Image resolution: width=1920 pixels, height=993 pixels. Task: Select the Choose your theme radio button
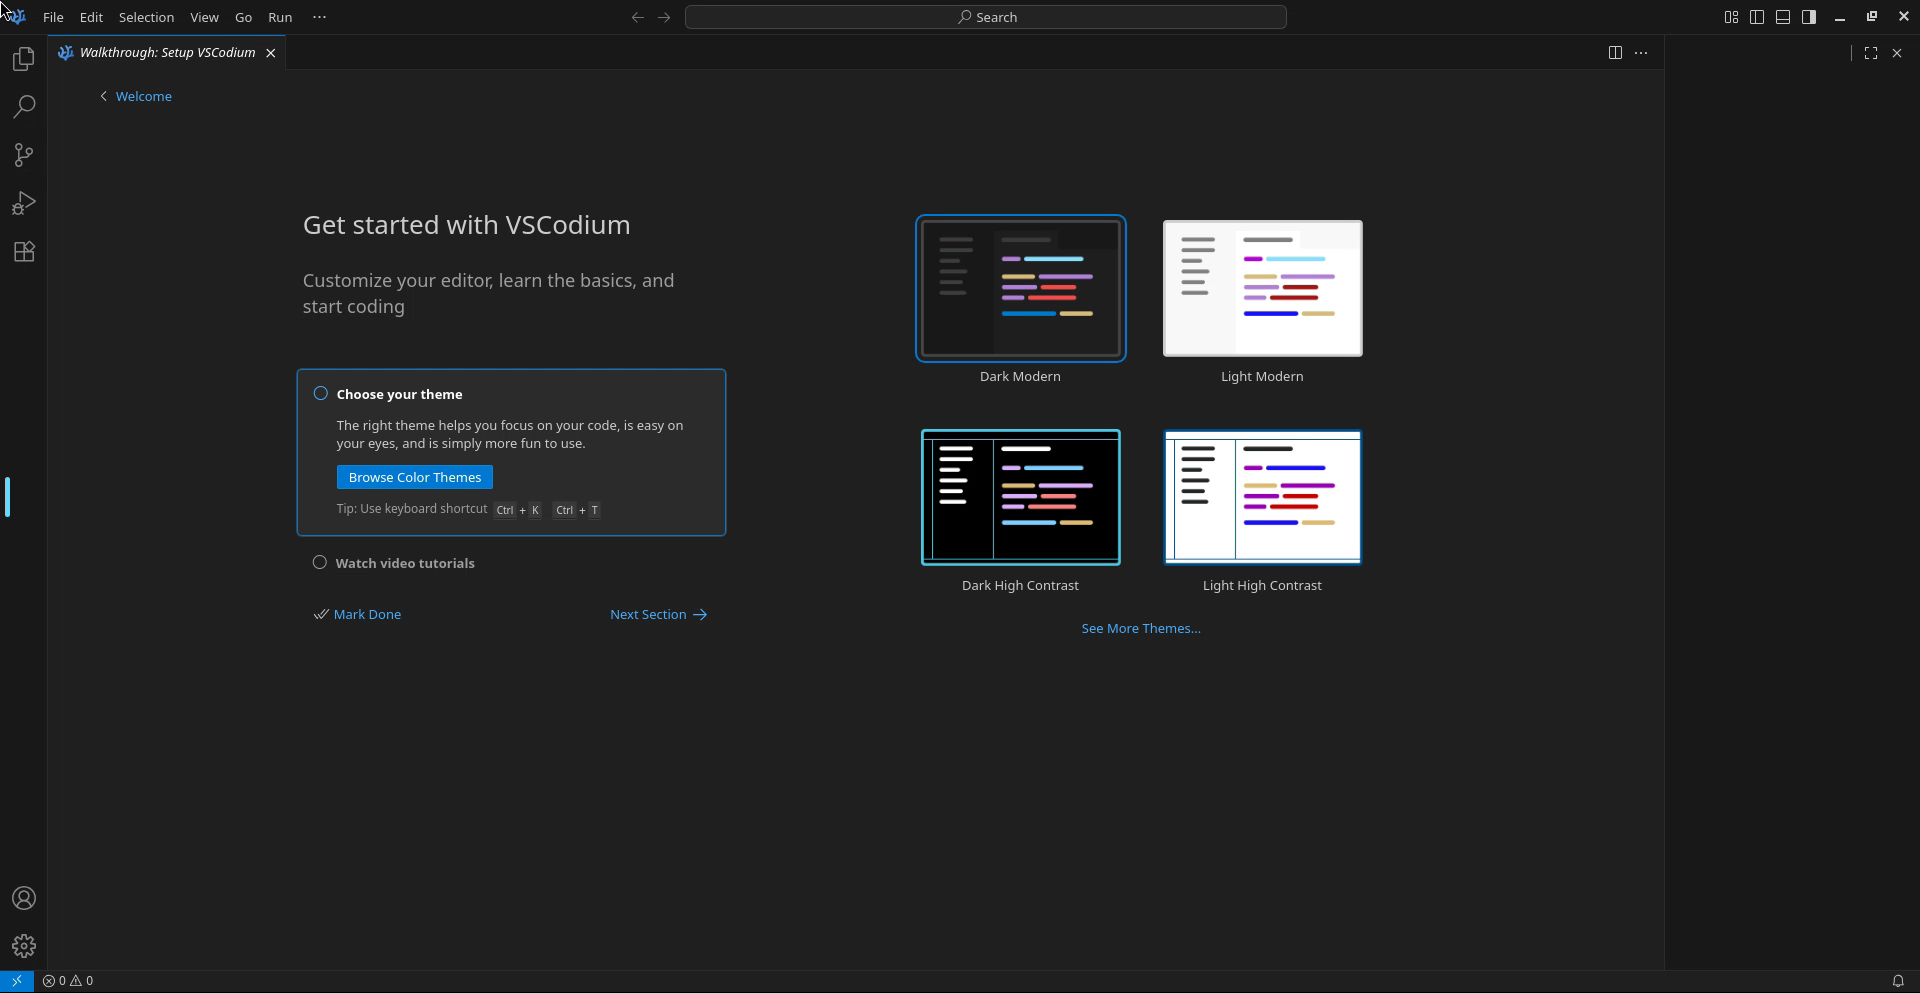pyautogui.click(x=320, y=393)
